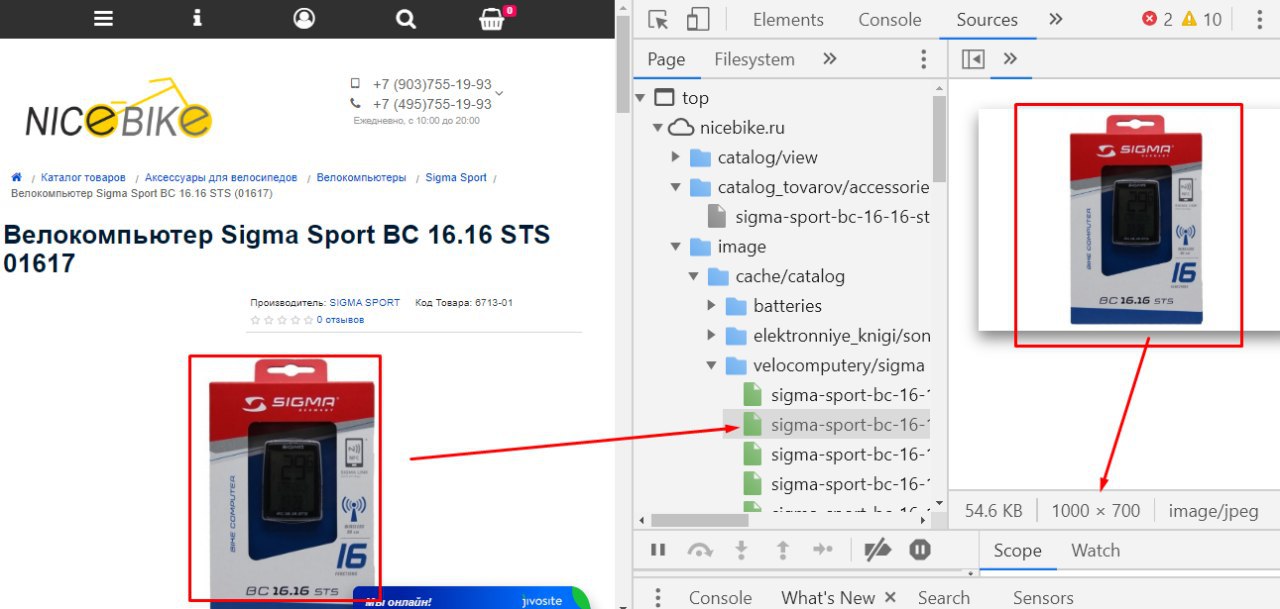Open the Filesystem navigator tab
Screen dimensions: 1280x609
coord(754,59)
